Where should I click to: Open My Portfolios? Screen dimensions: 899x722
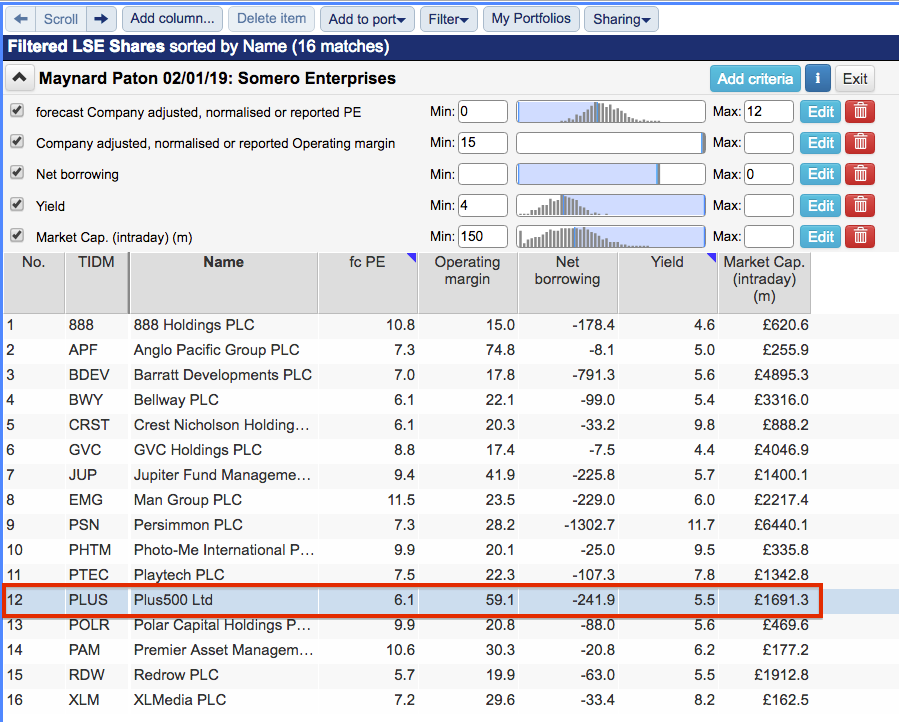tap(531, 19)
